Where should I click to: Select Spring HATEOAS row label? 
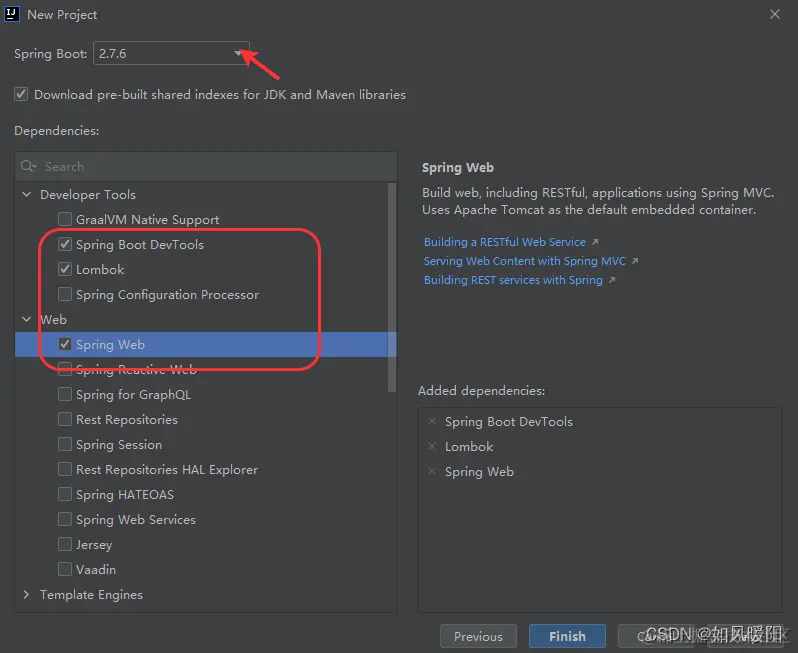click(x=125, y=495)
